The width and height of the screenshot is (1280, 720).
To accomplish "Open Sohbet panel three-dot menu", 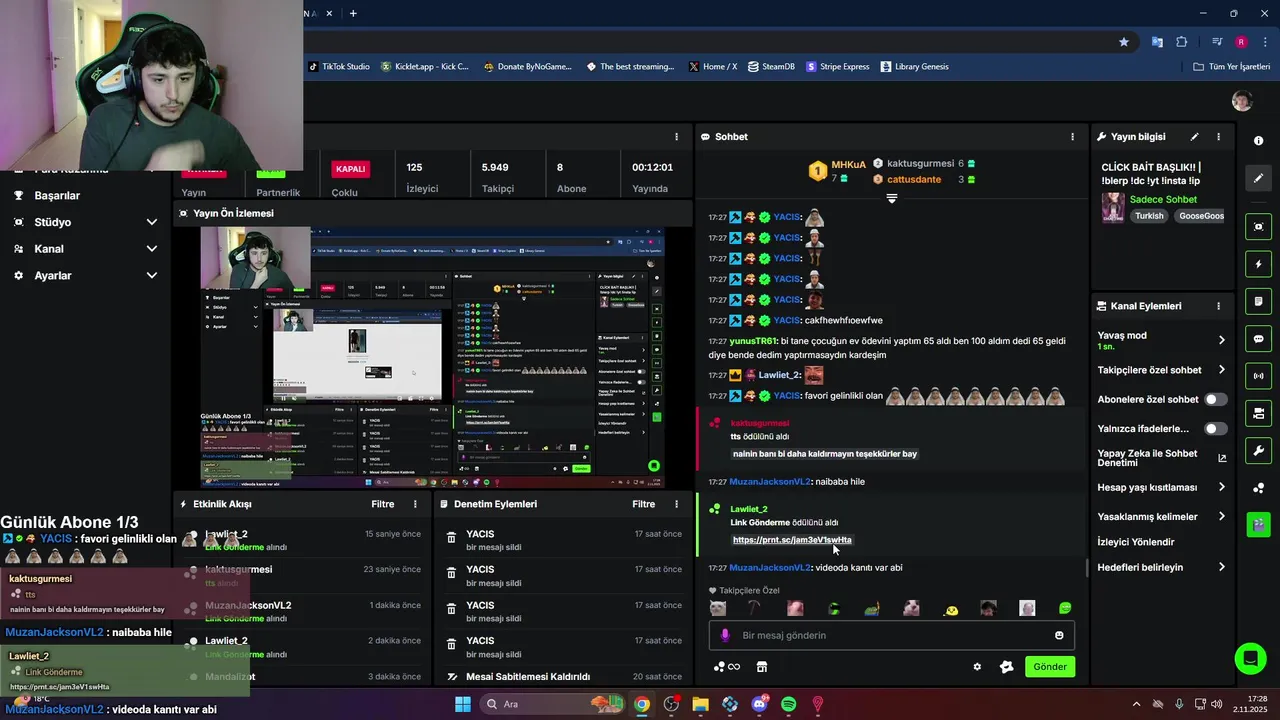I will pos(1073,137).
